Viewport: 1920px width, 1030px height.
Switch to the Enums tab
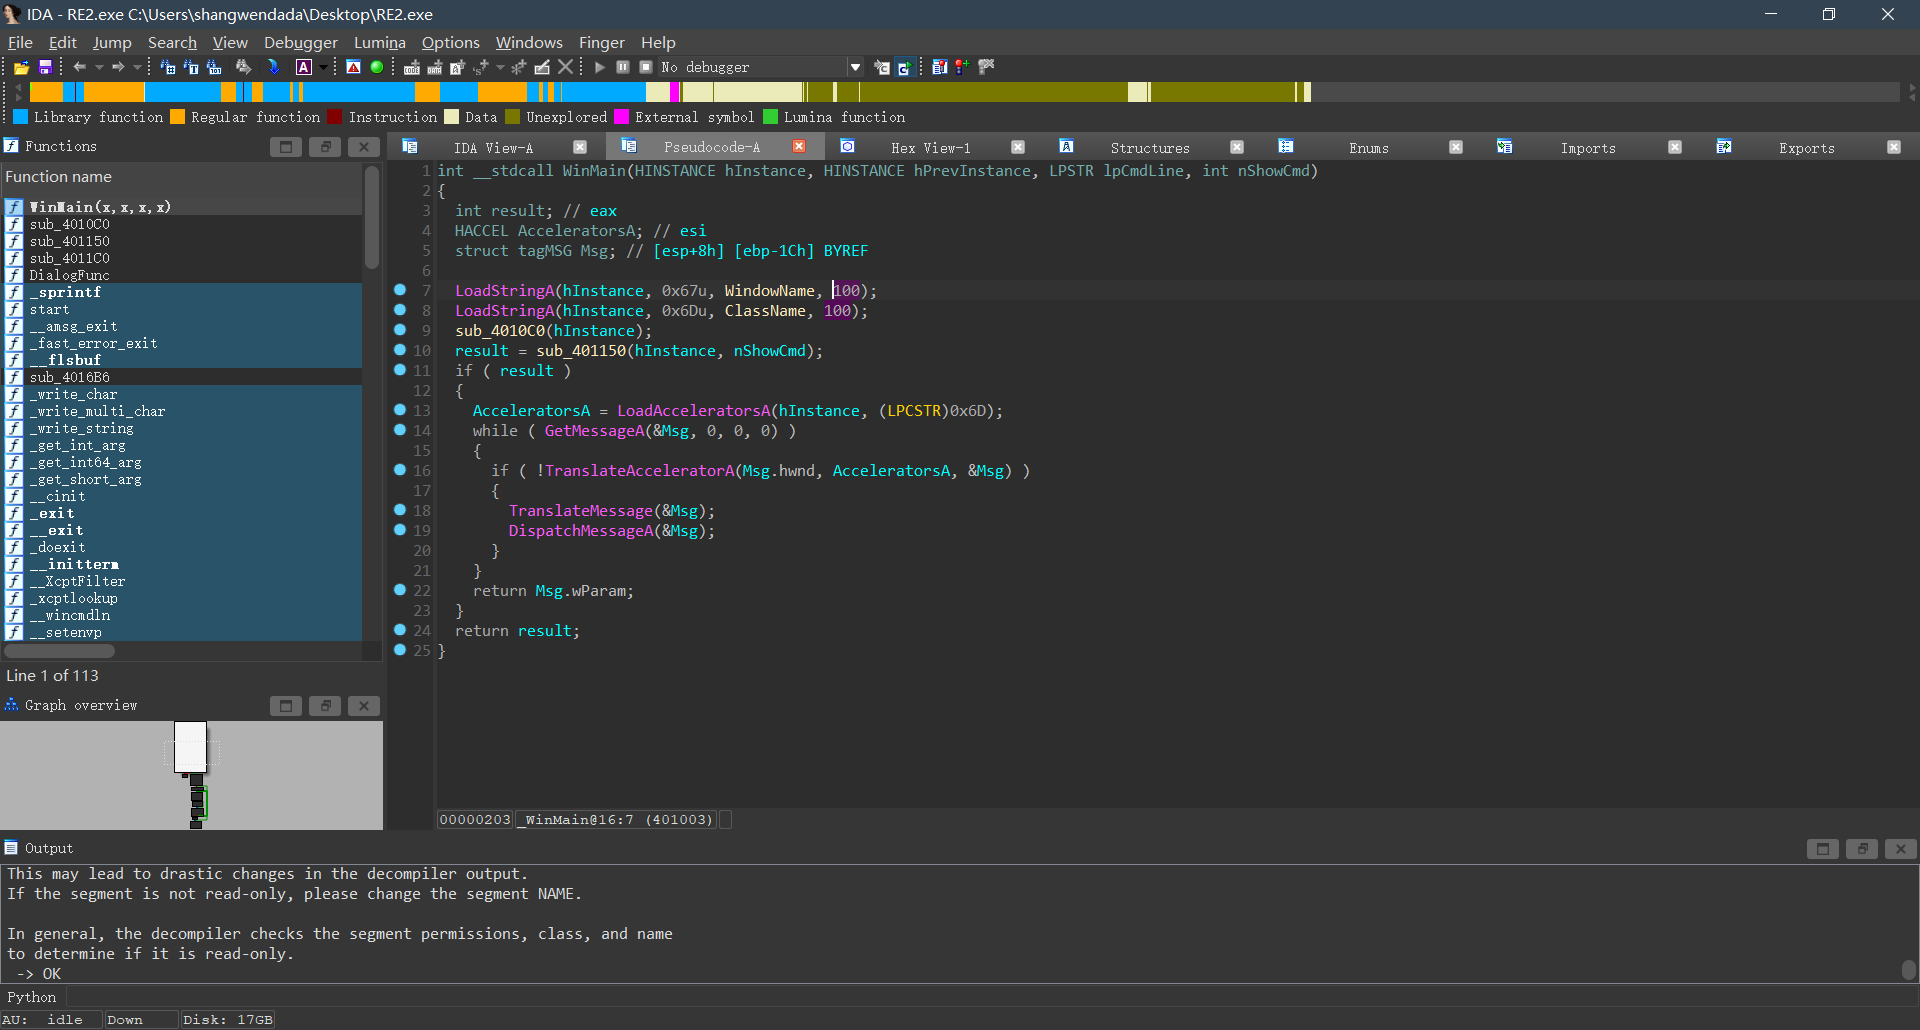pyautogui.click(x=1368, y=148)
